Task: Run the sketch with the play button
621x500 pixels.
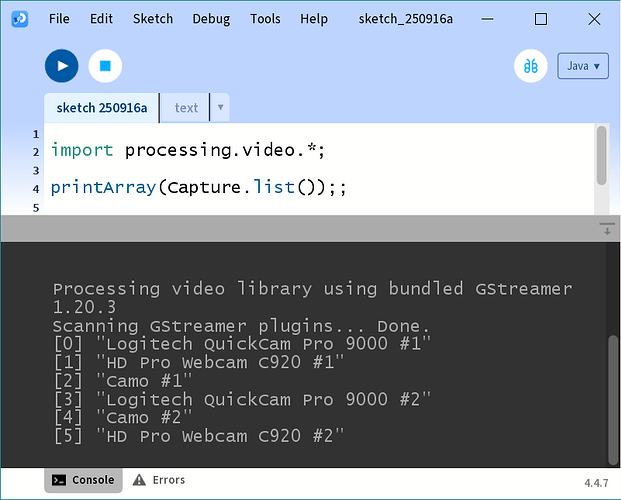Action: (61, 66)
